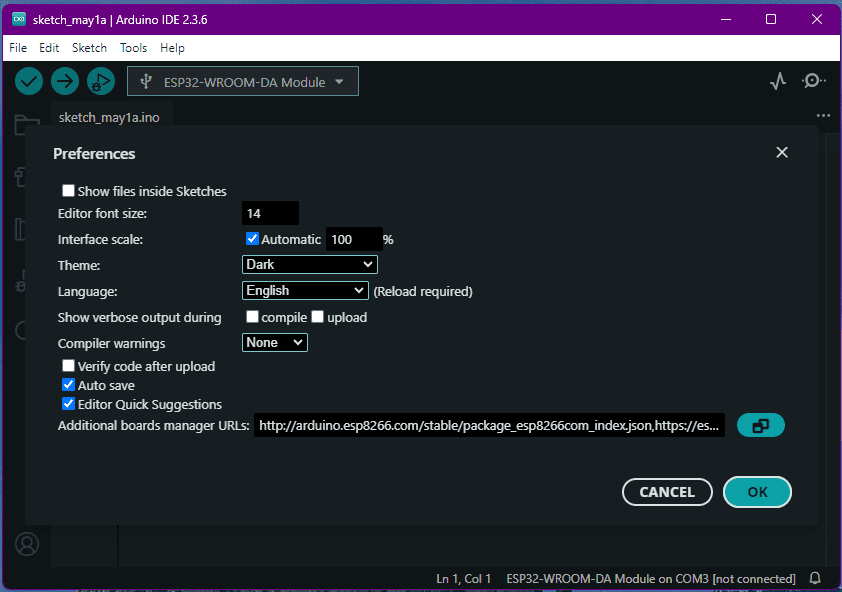The width and height of the screenshot is (842, 592).
Task: Toggle verbose output during compile checkbox
Action: pyautogui.click(x=252, y=317)
